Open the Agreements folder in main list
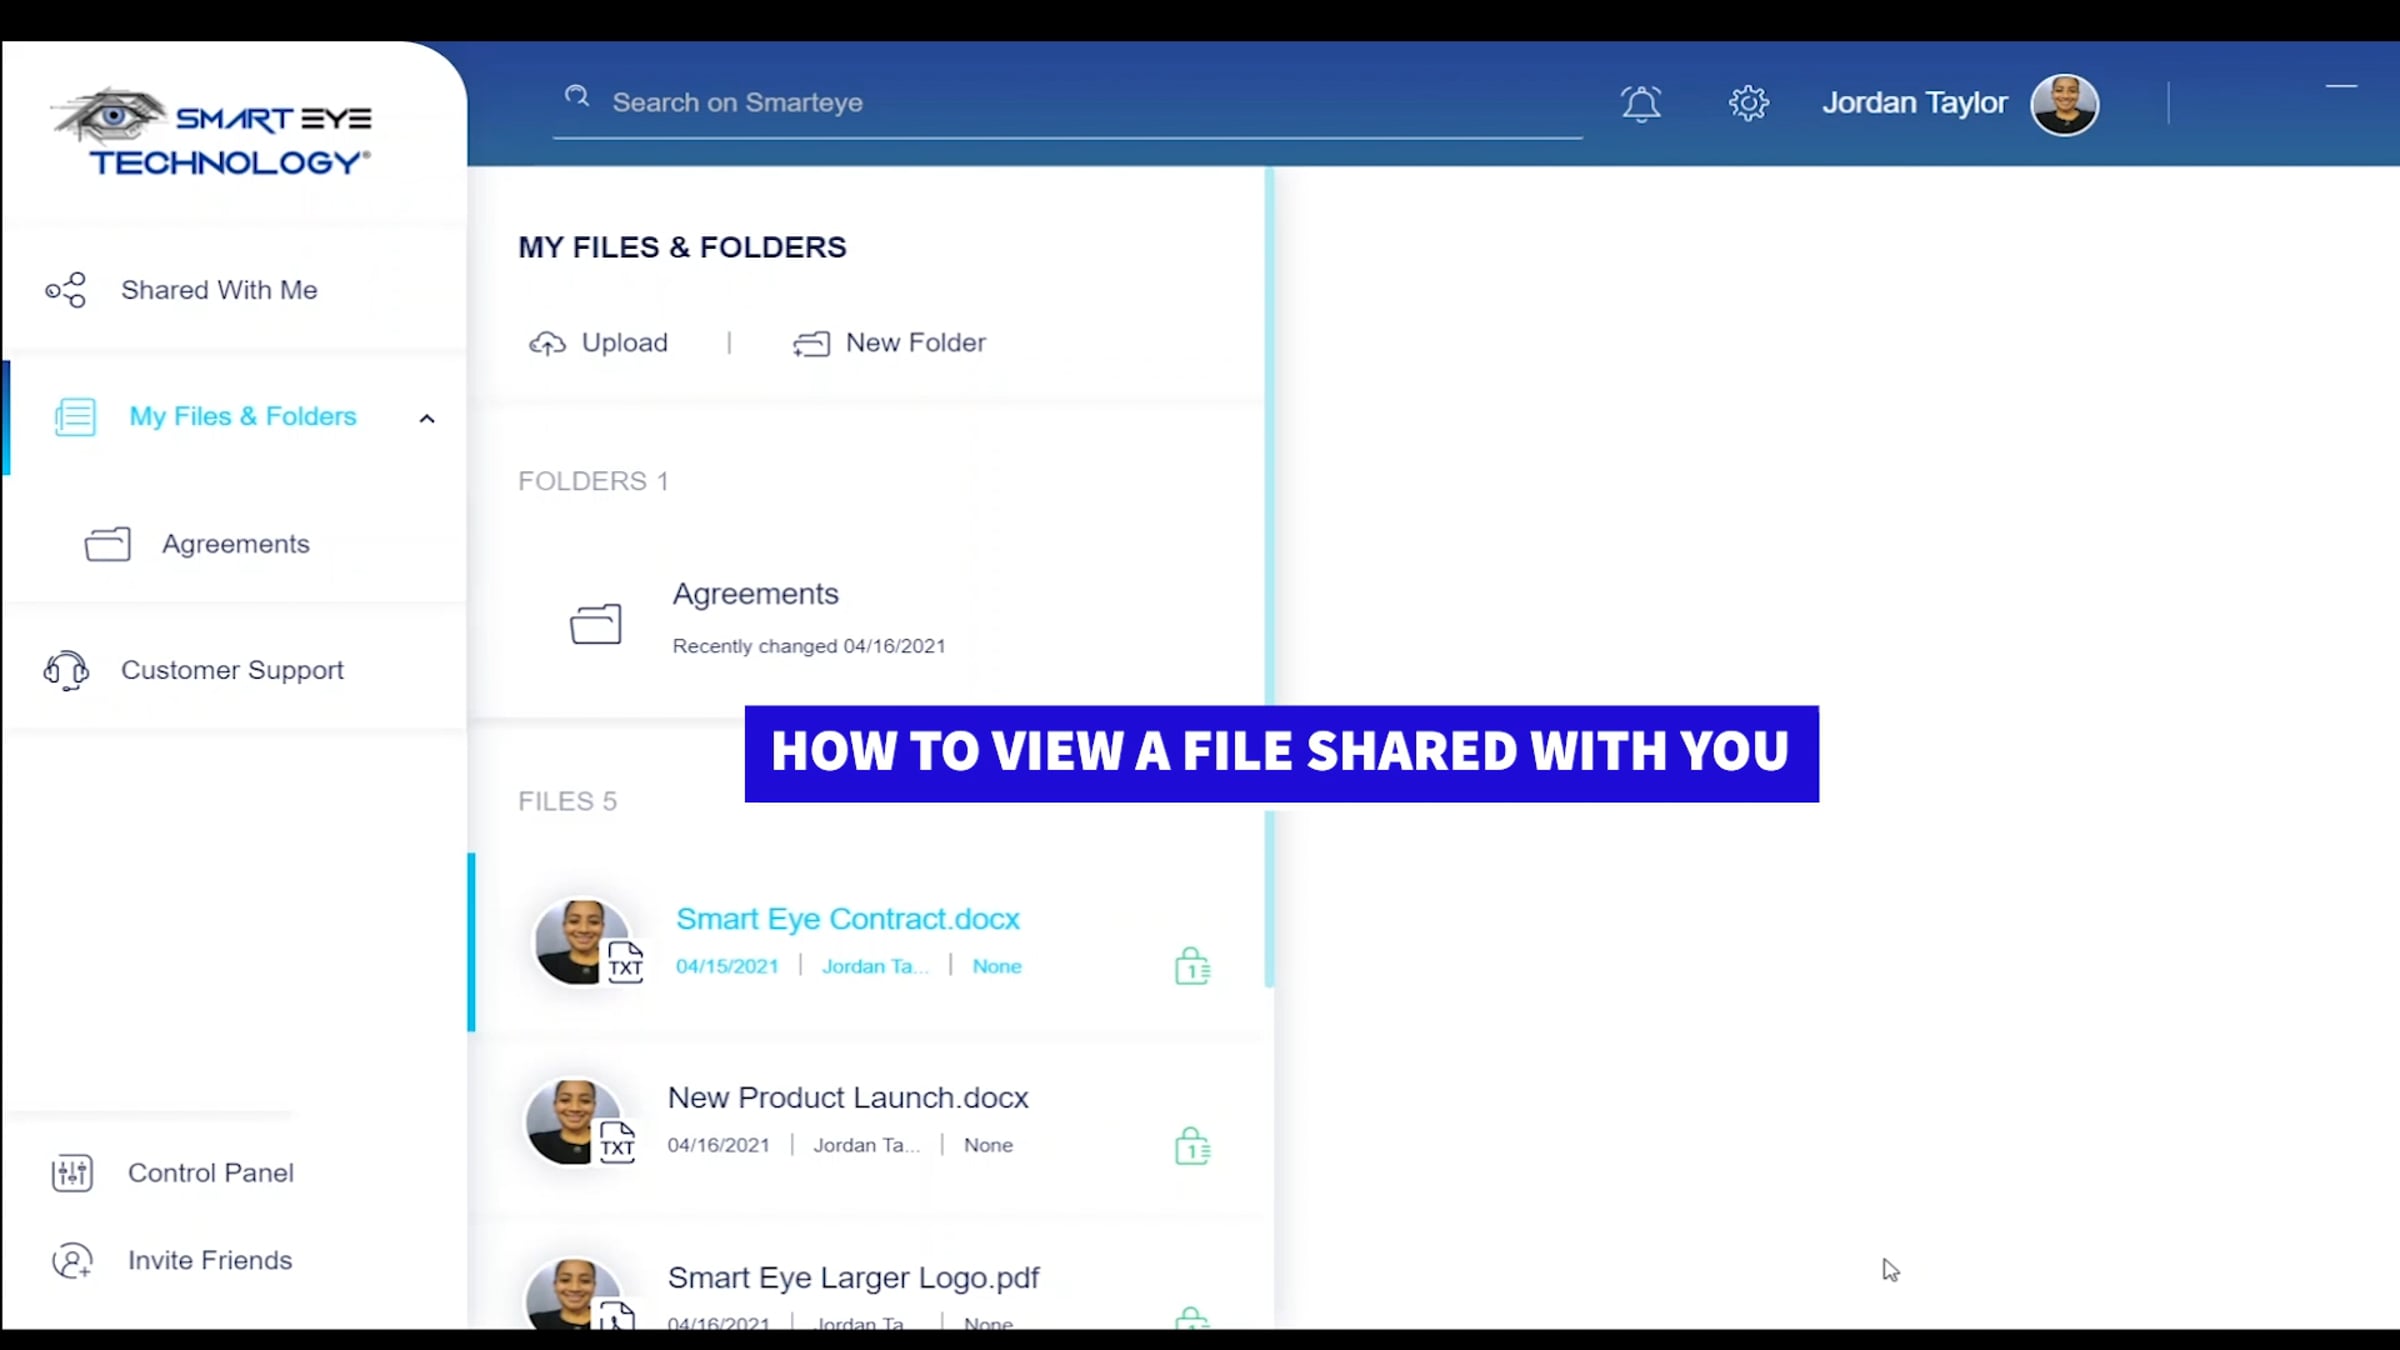 tap(755, 595)
